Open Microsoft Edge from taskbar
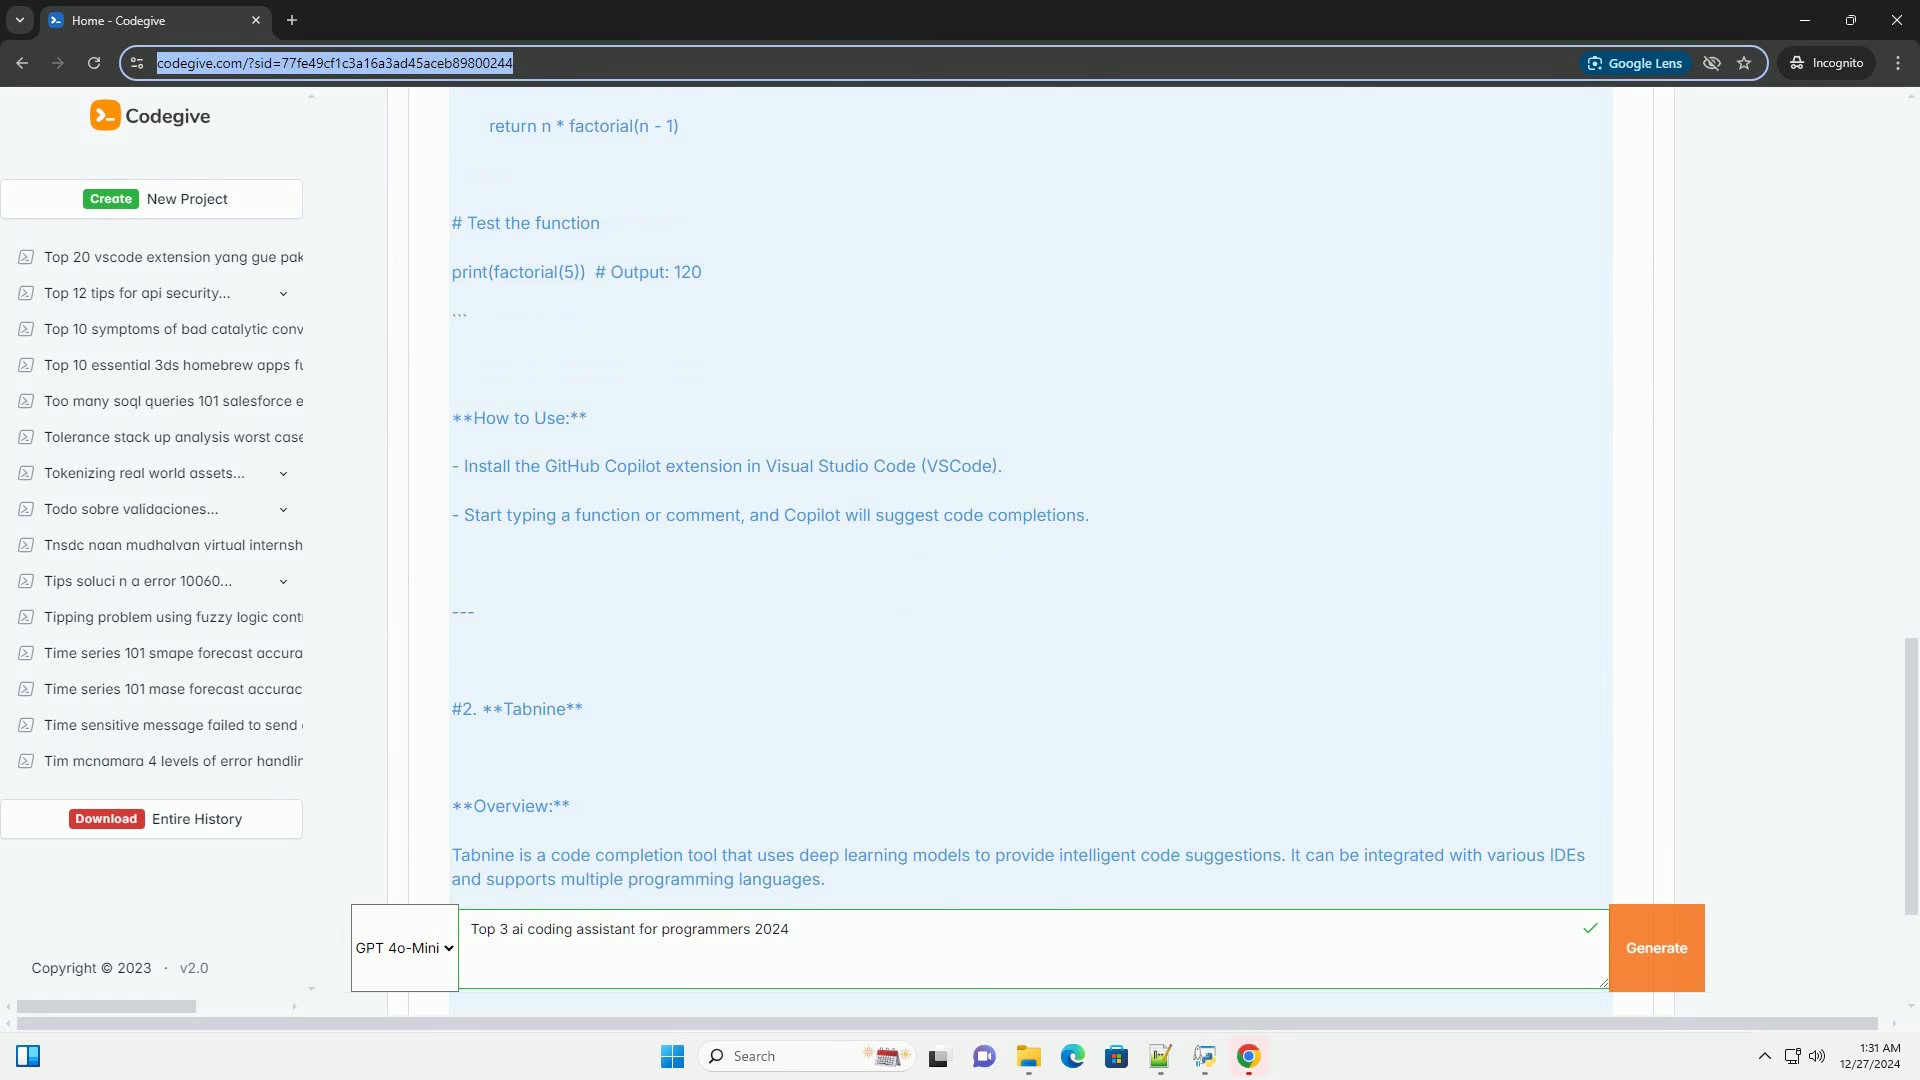This screenshot has width=1920, height=1080. click(1073, 1056)
